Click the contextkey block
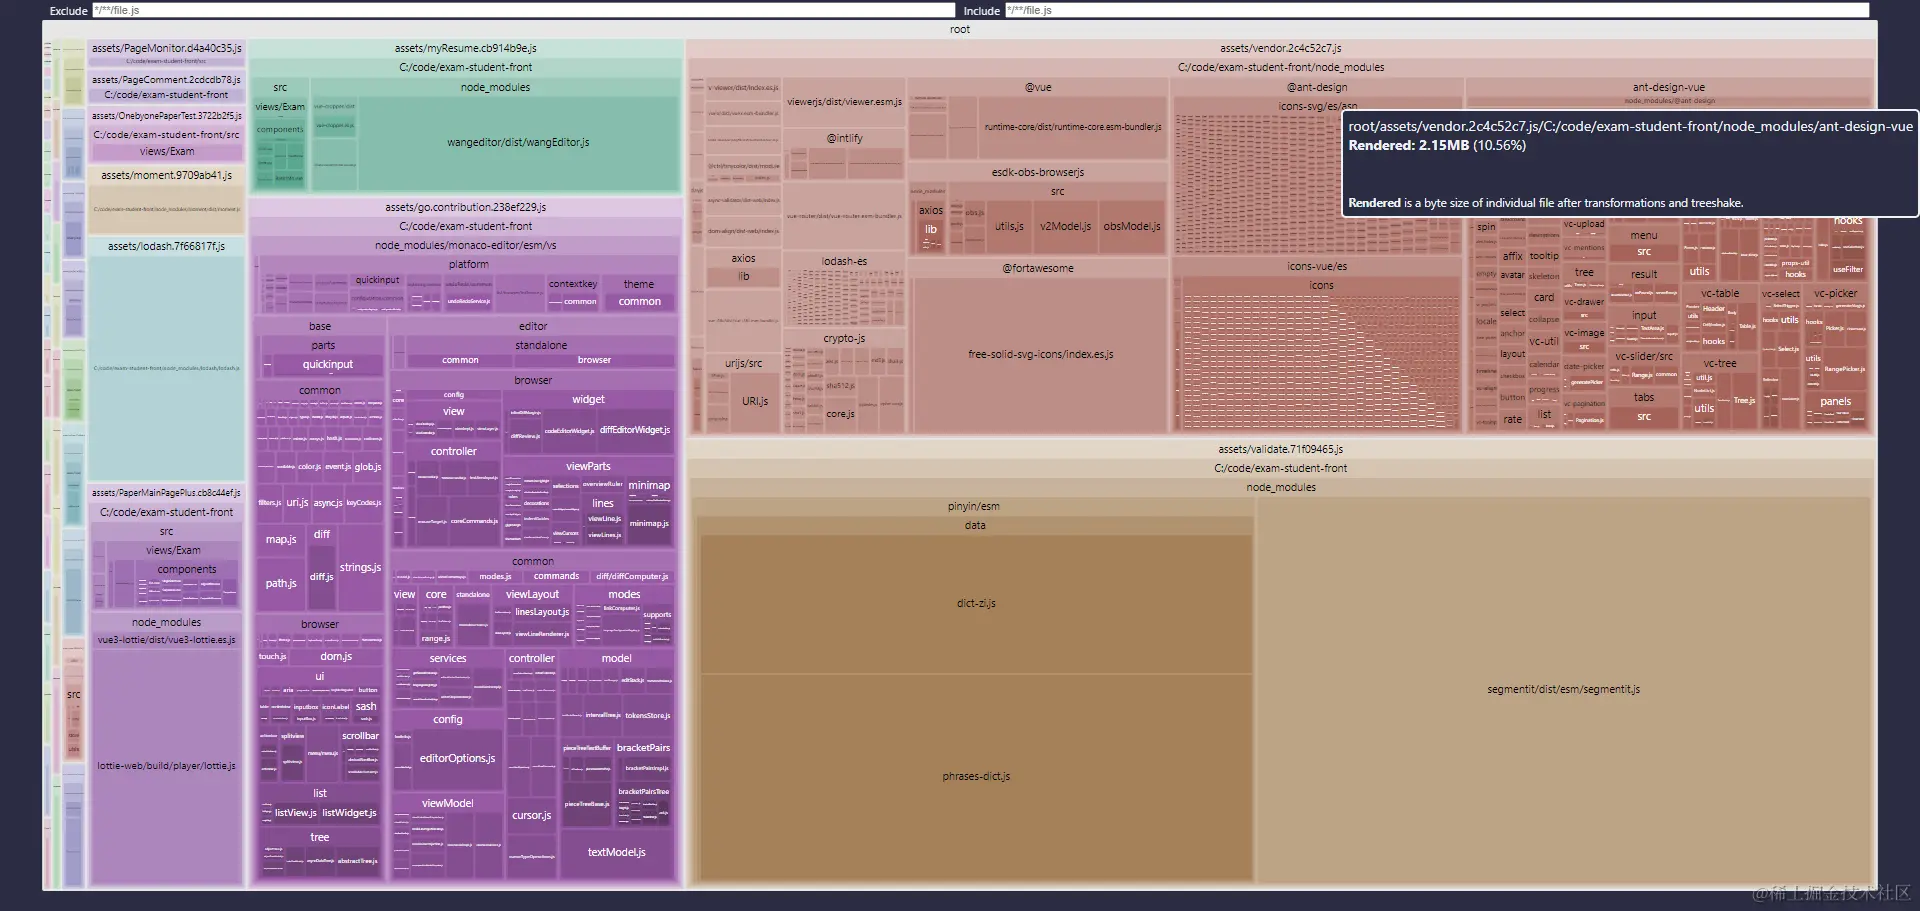 point(573,284)
